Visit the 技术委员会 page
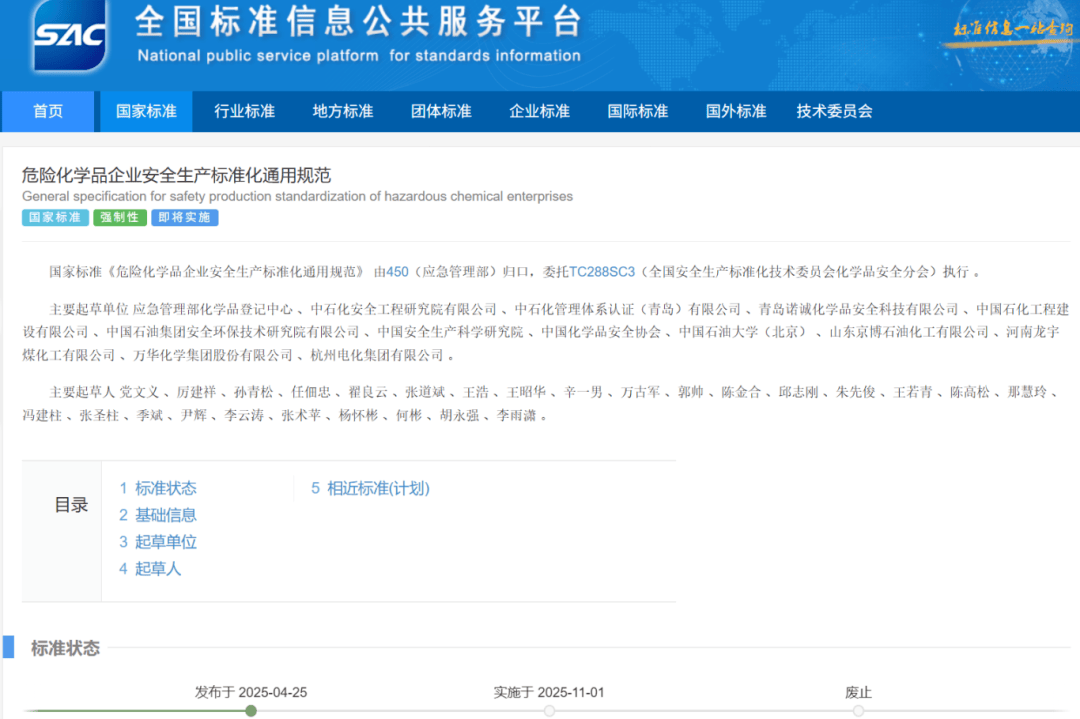The image size is (1080, 719). (834, 111)
